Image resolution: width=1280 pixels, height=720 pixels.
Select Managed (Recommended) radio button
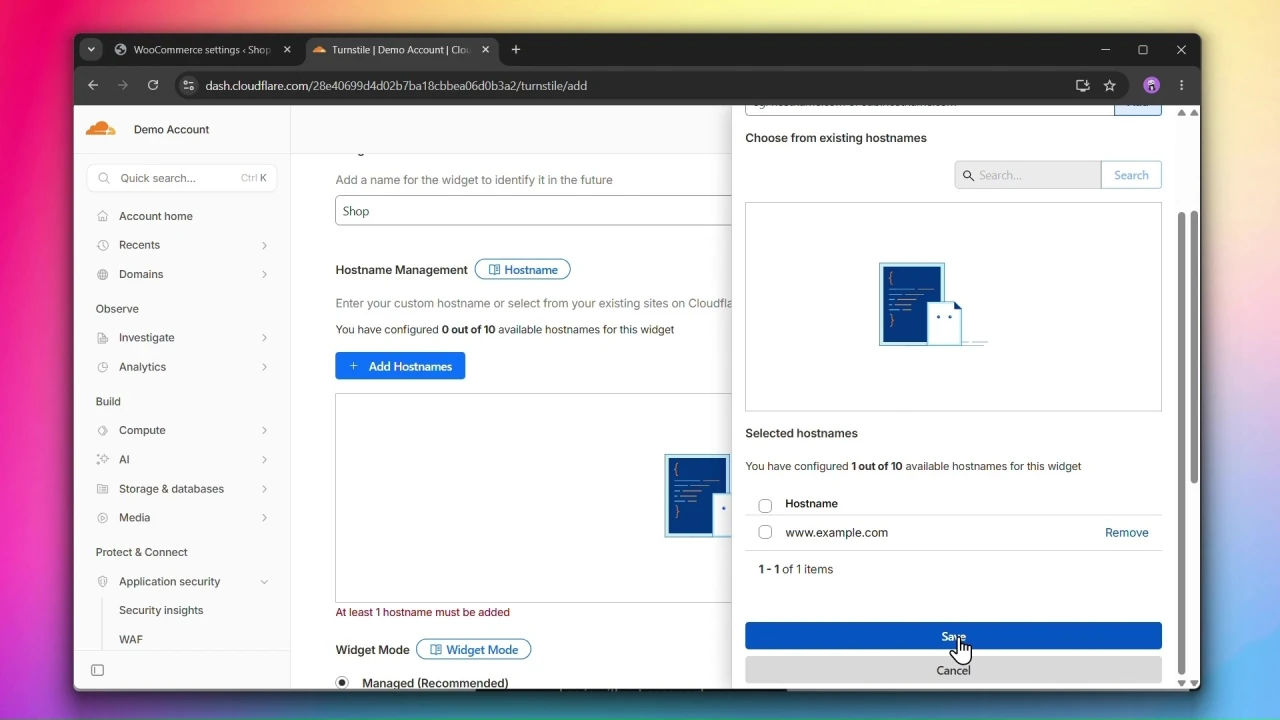[342, 683]
